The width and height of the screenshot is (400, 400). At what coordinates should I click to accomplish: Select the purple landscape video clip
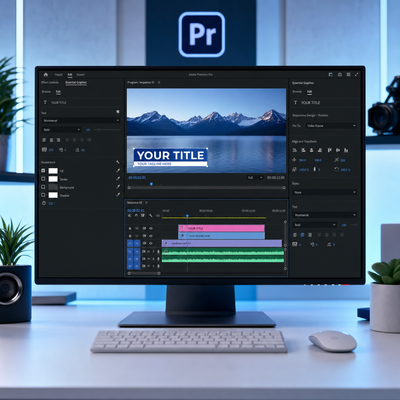click(x=222, y=244)
